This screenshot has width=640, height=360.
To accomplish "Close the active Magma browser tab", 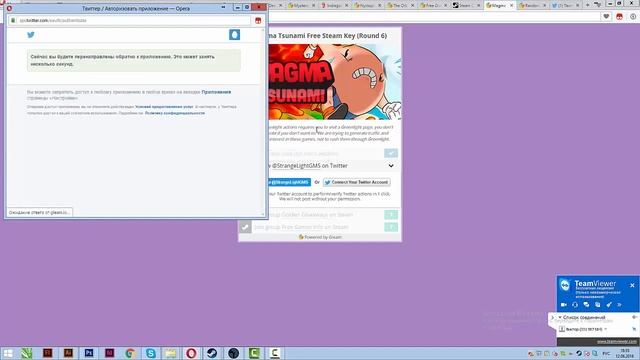I will coord(511,5).
